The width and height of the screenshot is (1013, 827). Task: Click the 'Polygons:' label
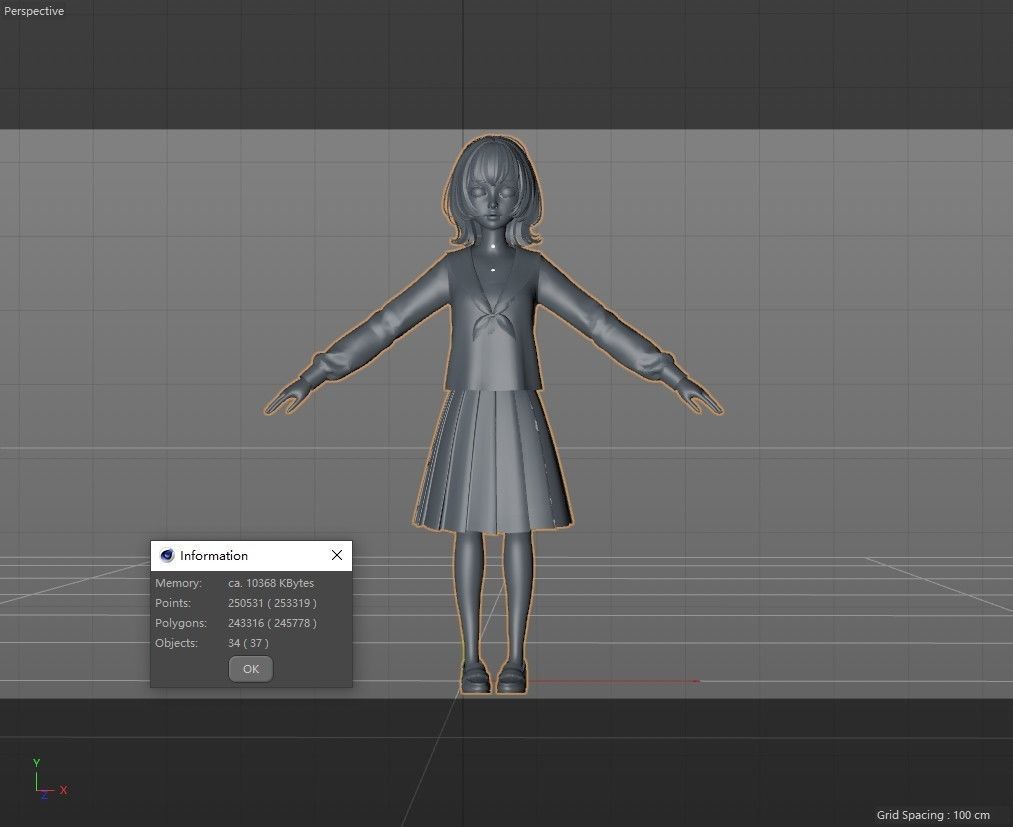181,623
